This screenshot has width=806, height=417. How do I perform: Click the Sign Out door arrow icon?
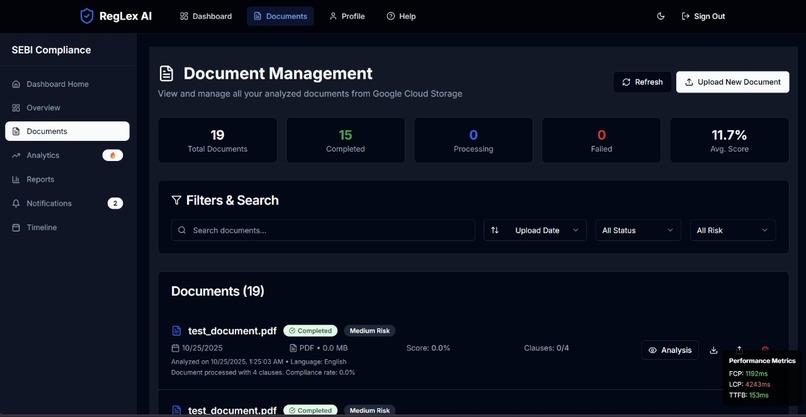coord(685,16)
